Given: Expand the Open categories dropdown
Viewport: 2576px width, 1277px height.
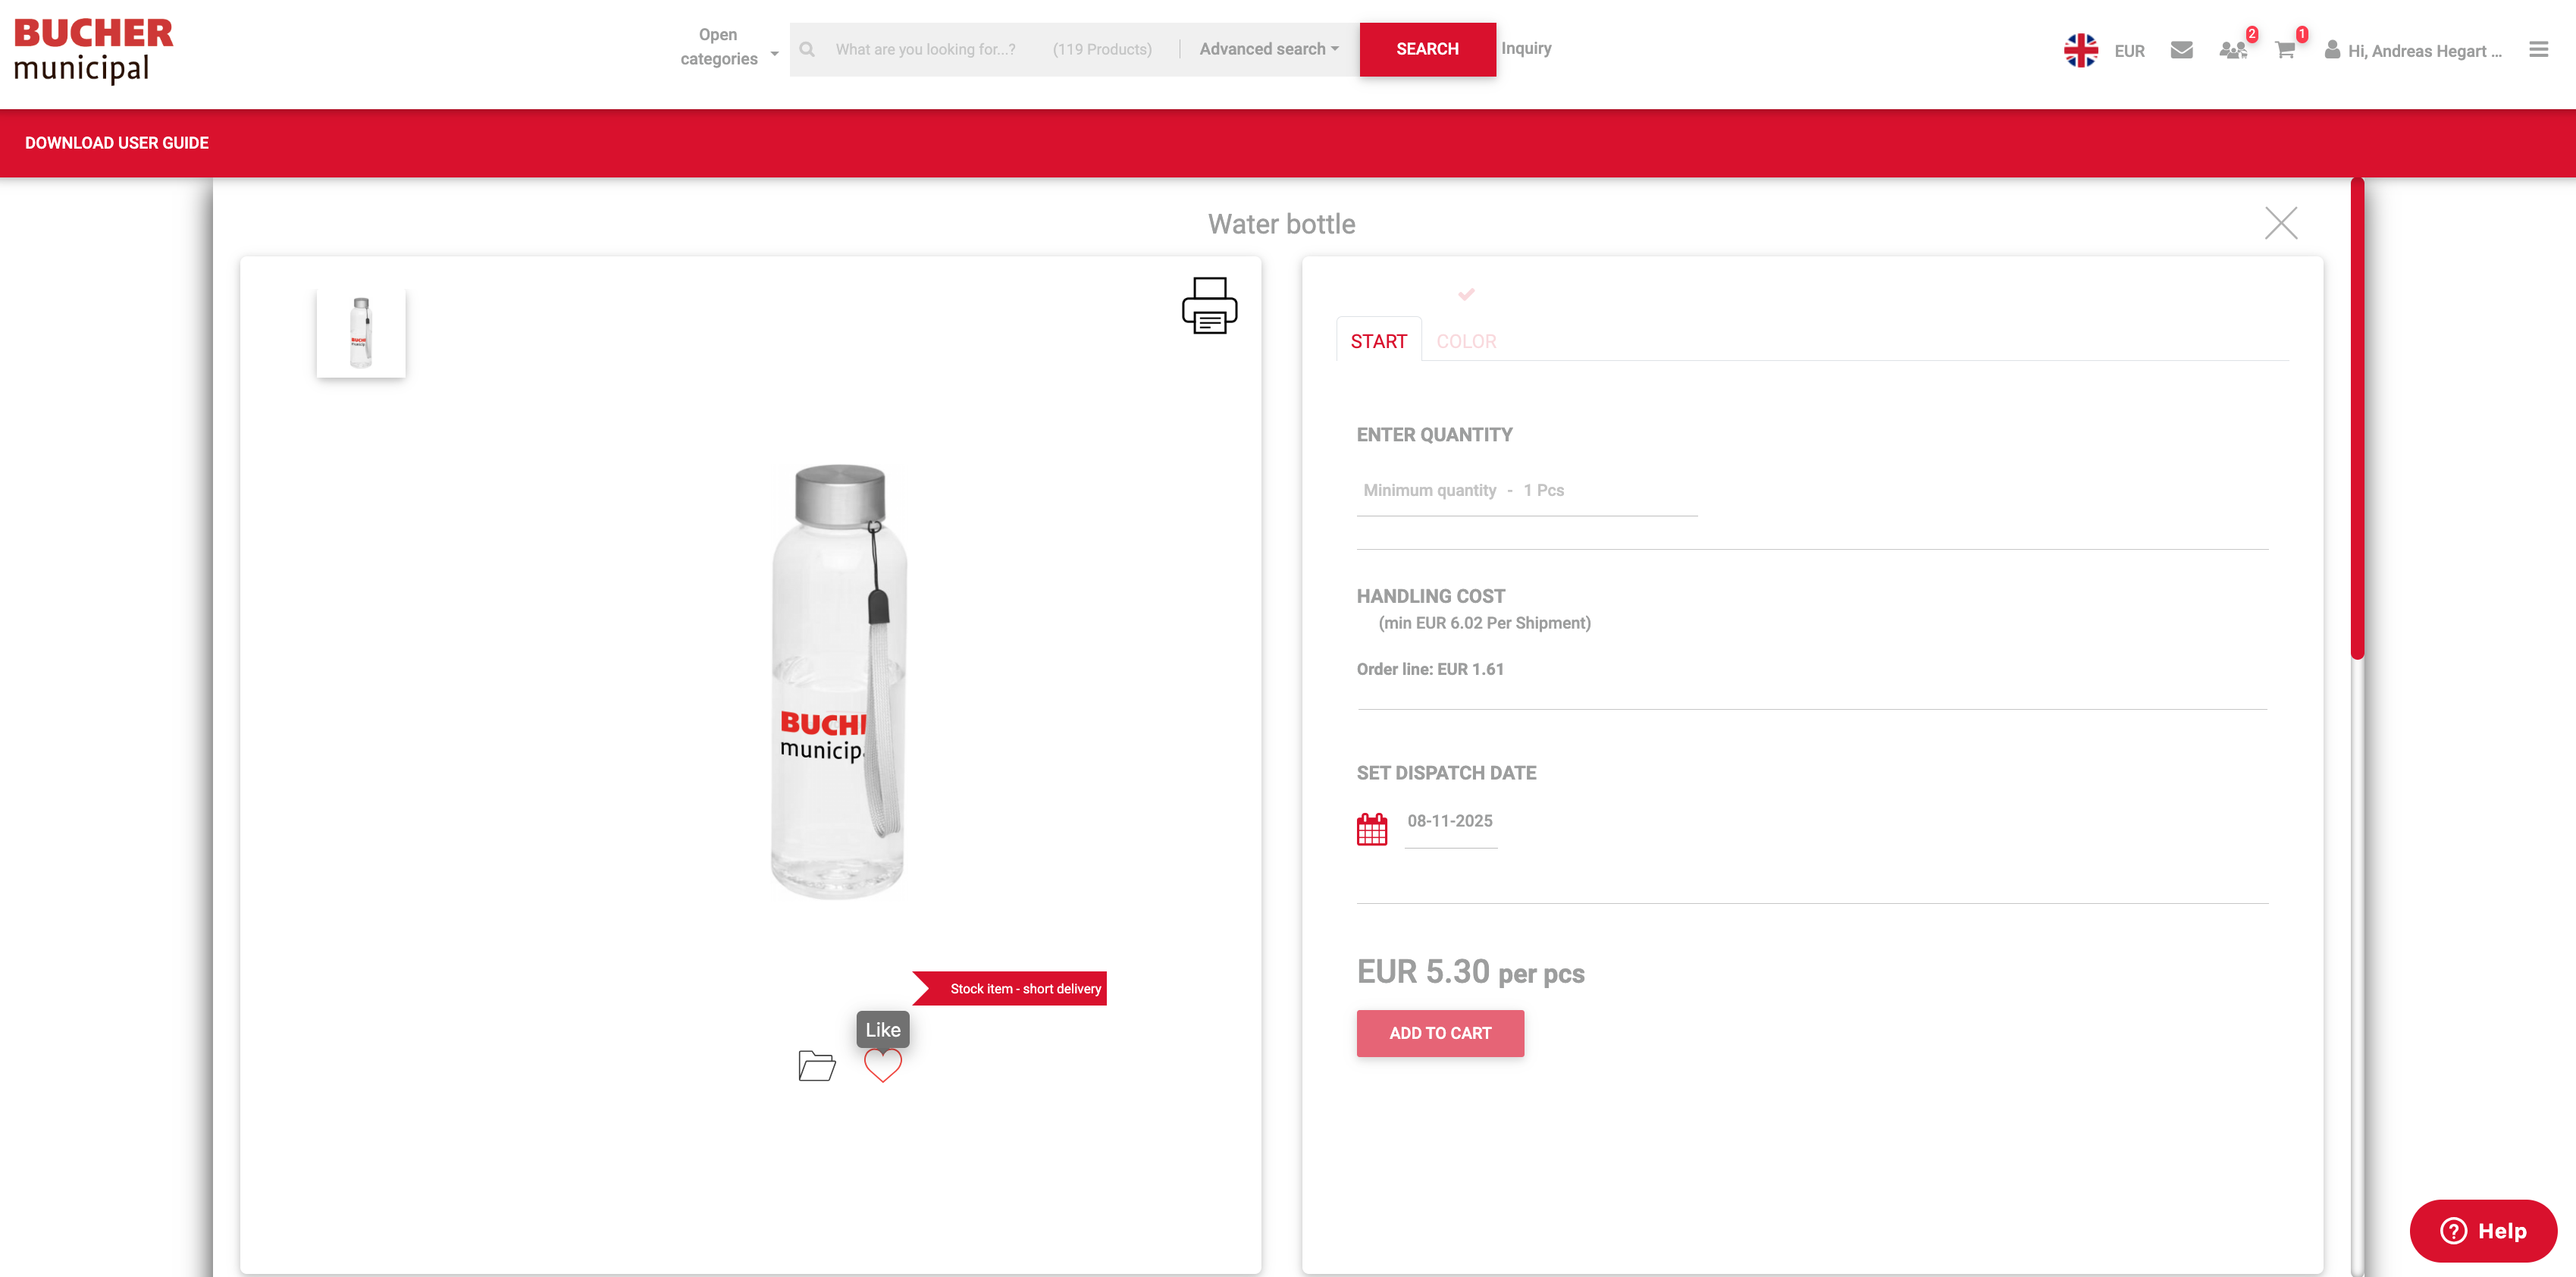Looking at the screenshot, I should point(728,47).
